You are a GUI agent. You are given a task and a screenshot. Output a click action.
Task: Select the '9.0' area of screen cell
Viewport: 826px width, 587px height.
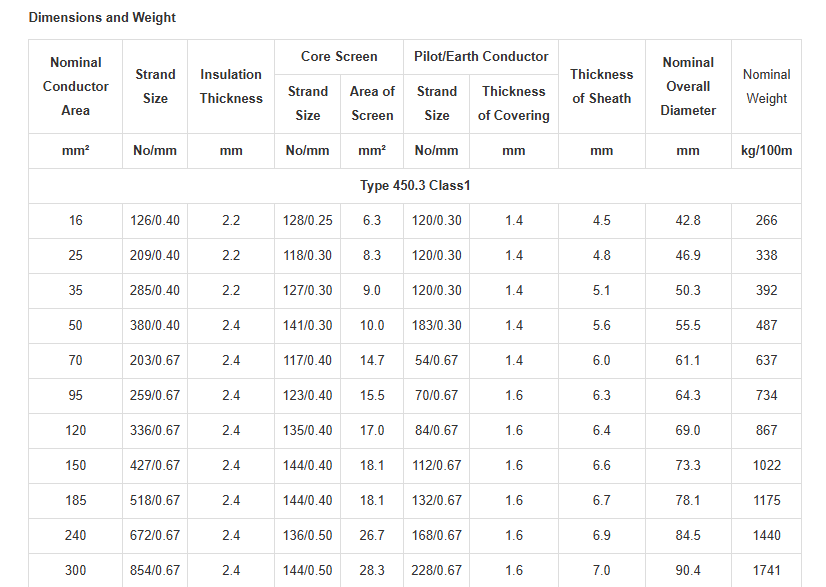tap(372, 290)
